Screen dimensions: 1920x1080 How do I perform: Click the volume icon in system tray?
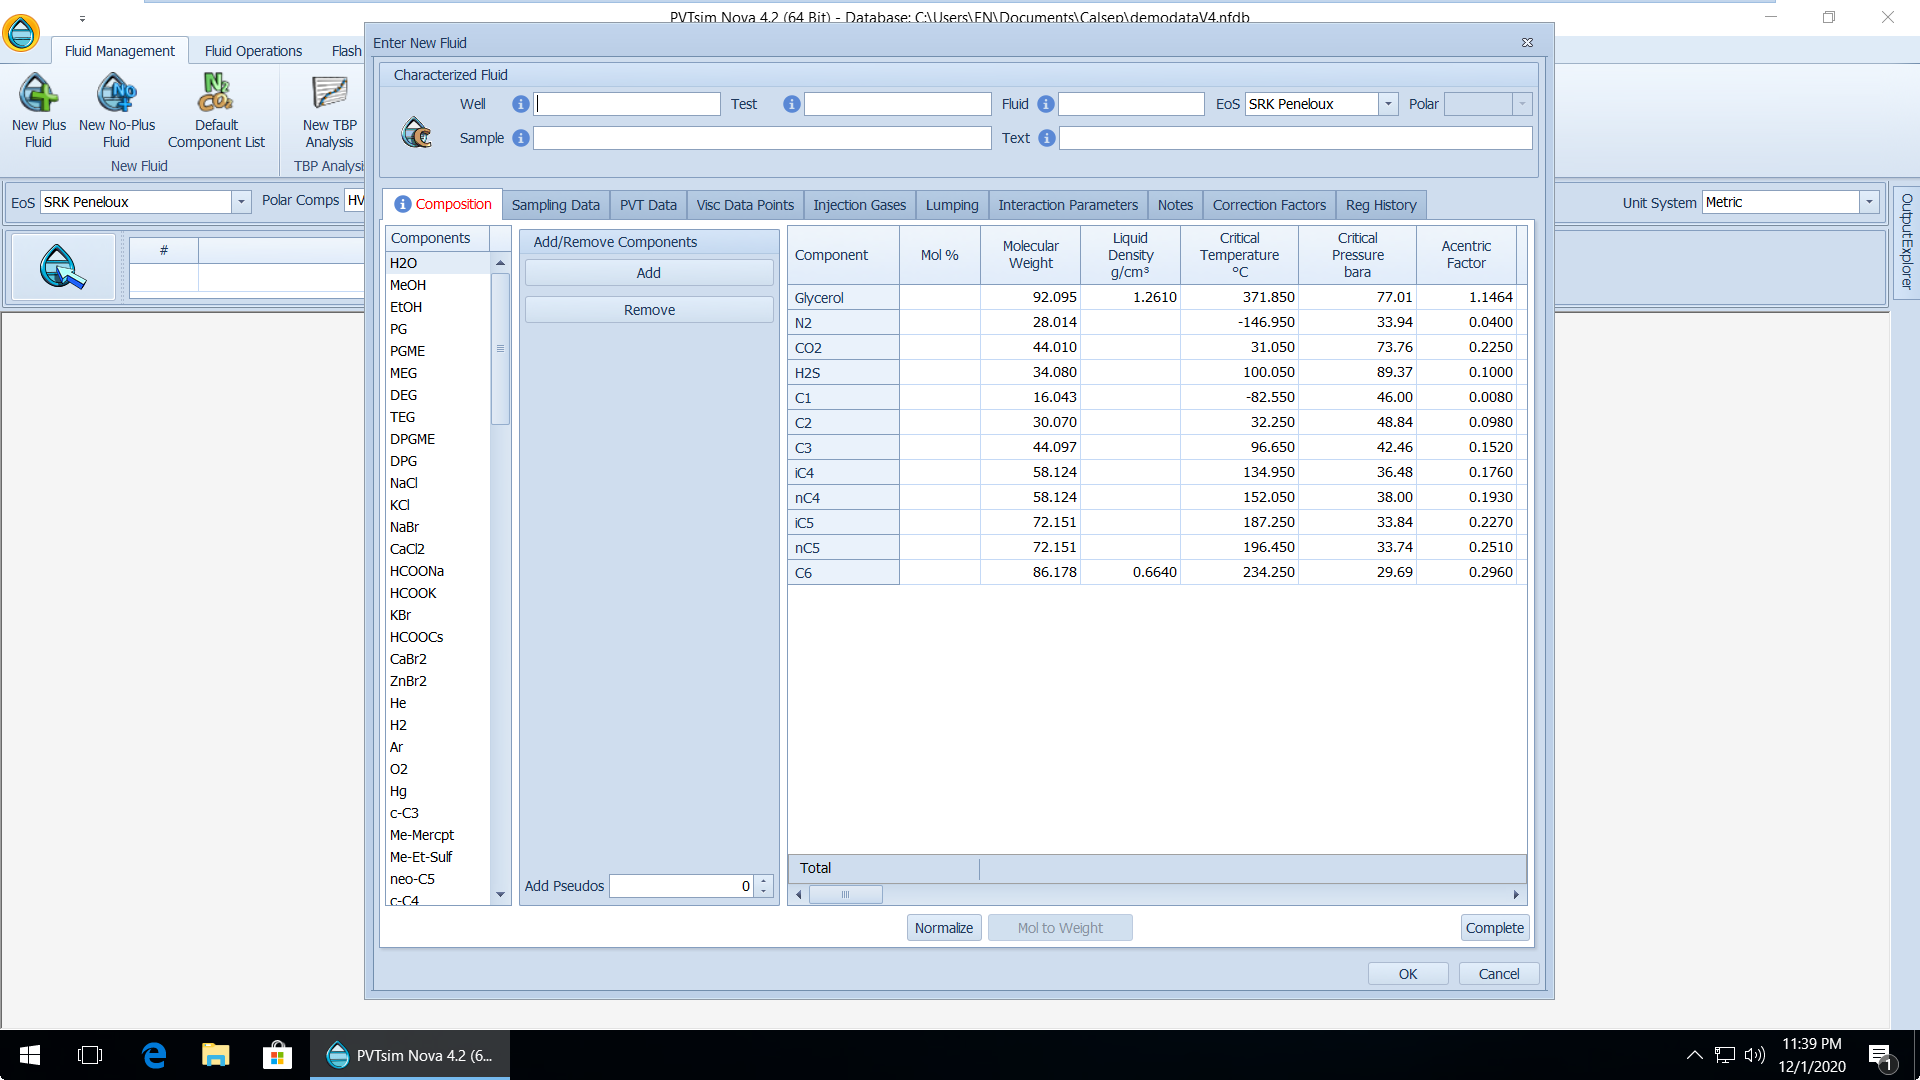coord(1755,1055)
